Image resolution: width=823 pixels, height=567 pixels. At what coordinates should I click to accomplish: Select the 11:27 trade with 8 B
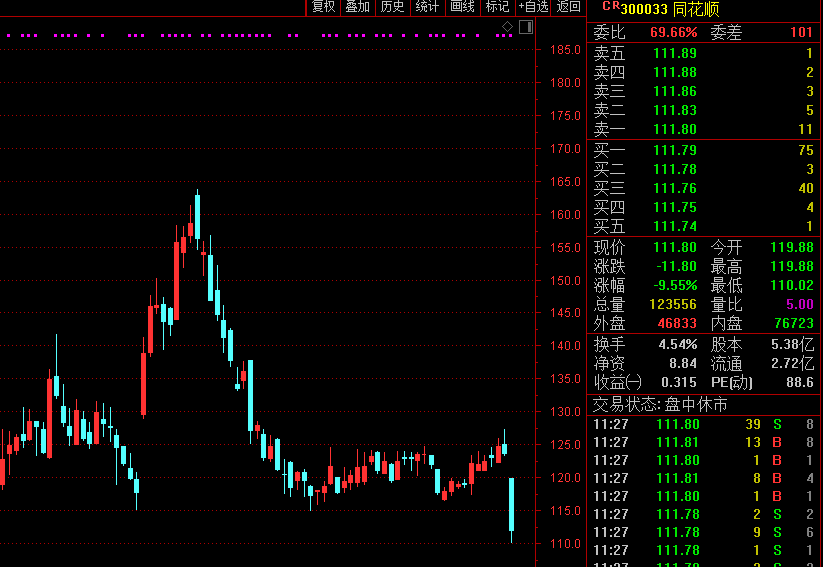[704, 478]
